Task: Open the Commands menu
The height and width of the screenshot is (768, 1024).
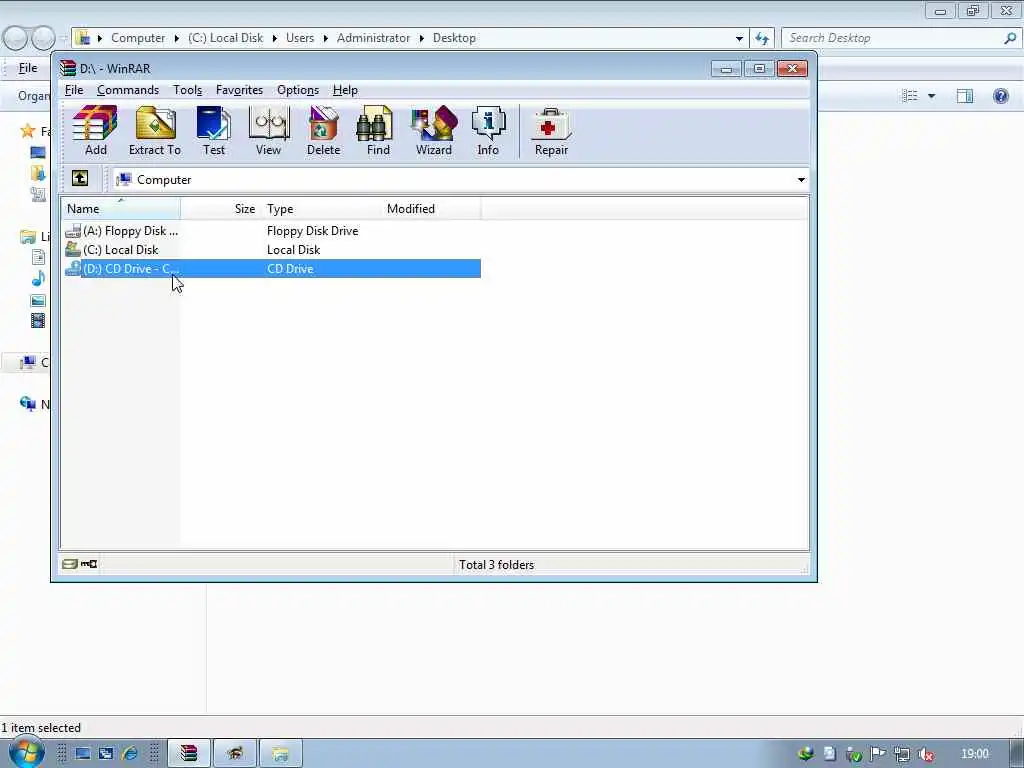Action: tap(128, 90)
